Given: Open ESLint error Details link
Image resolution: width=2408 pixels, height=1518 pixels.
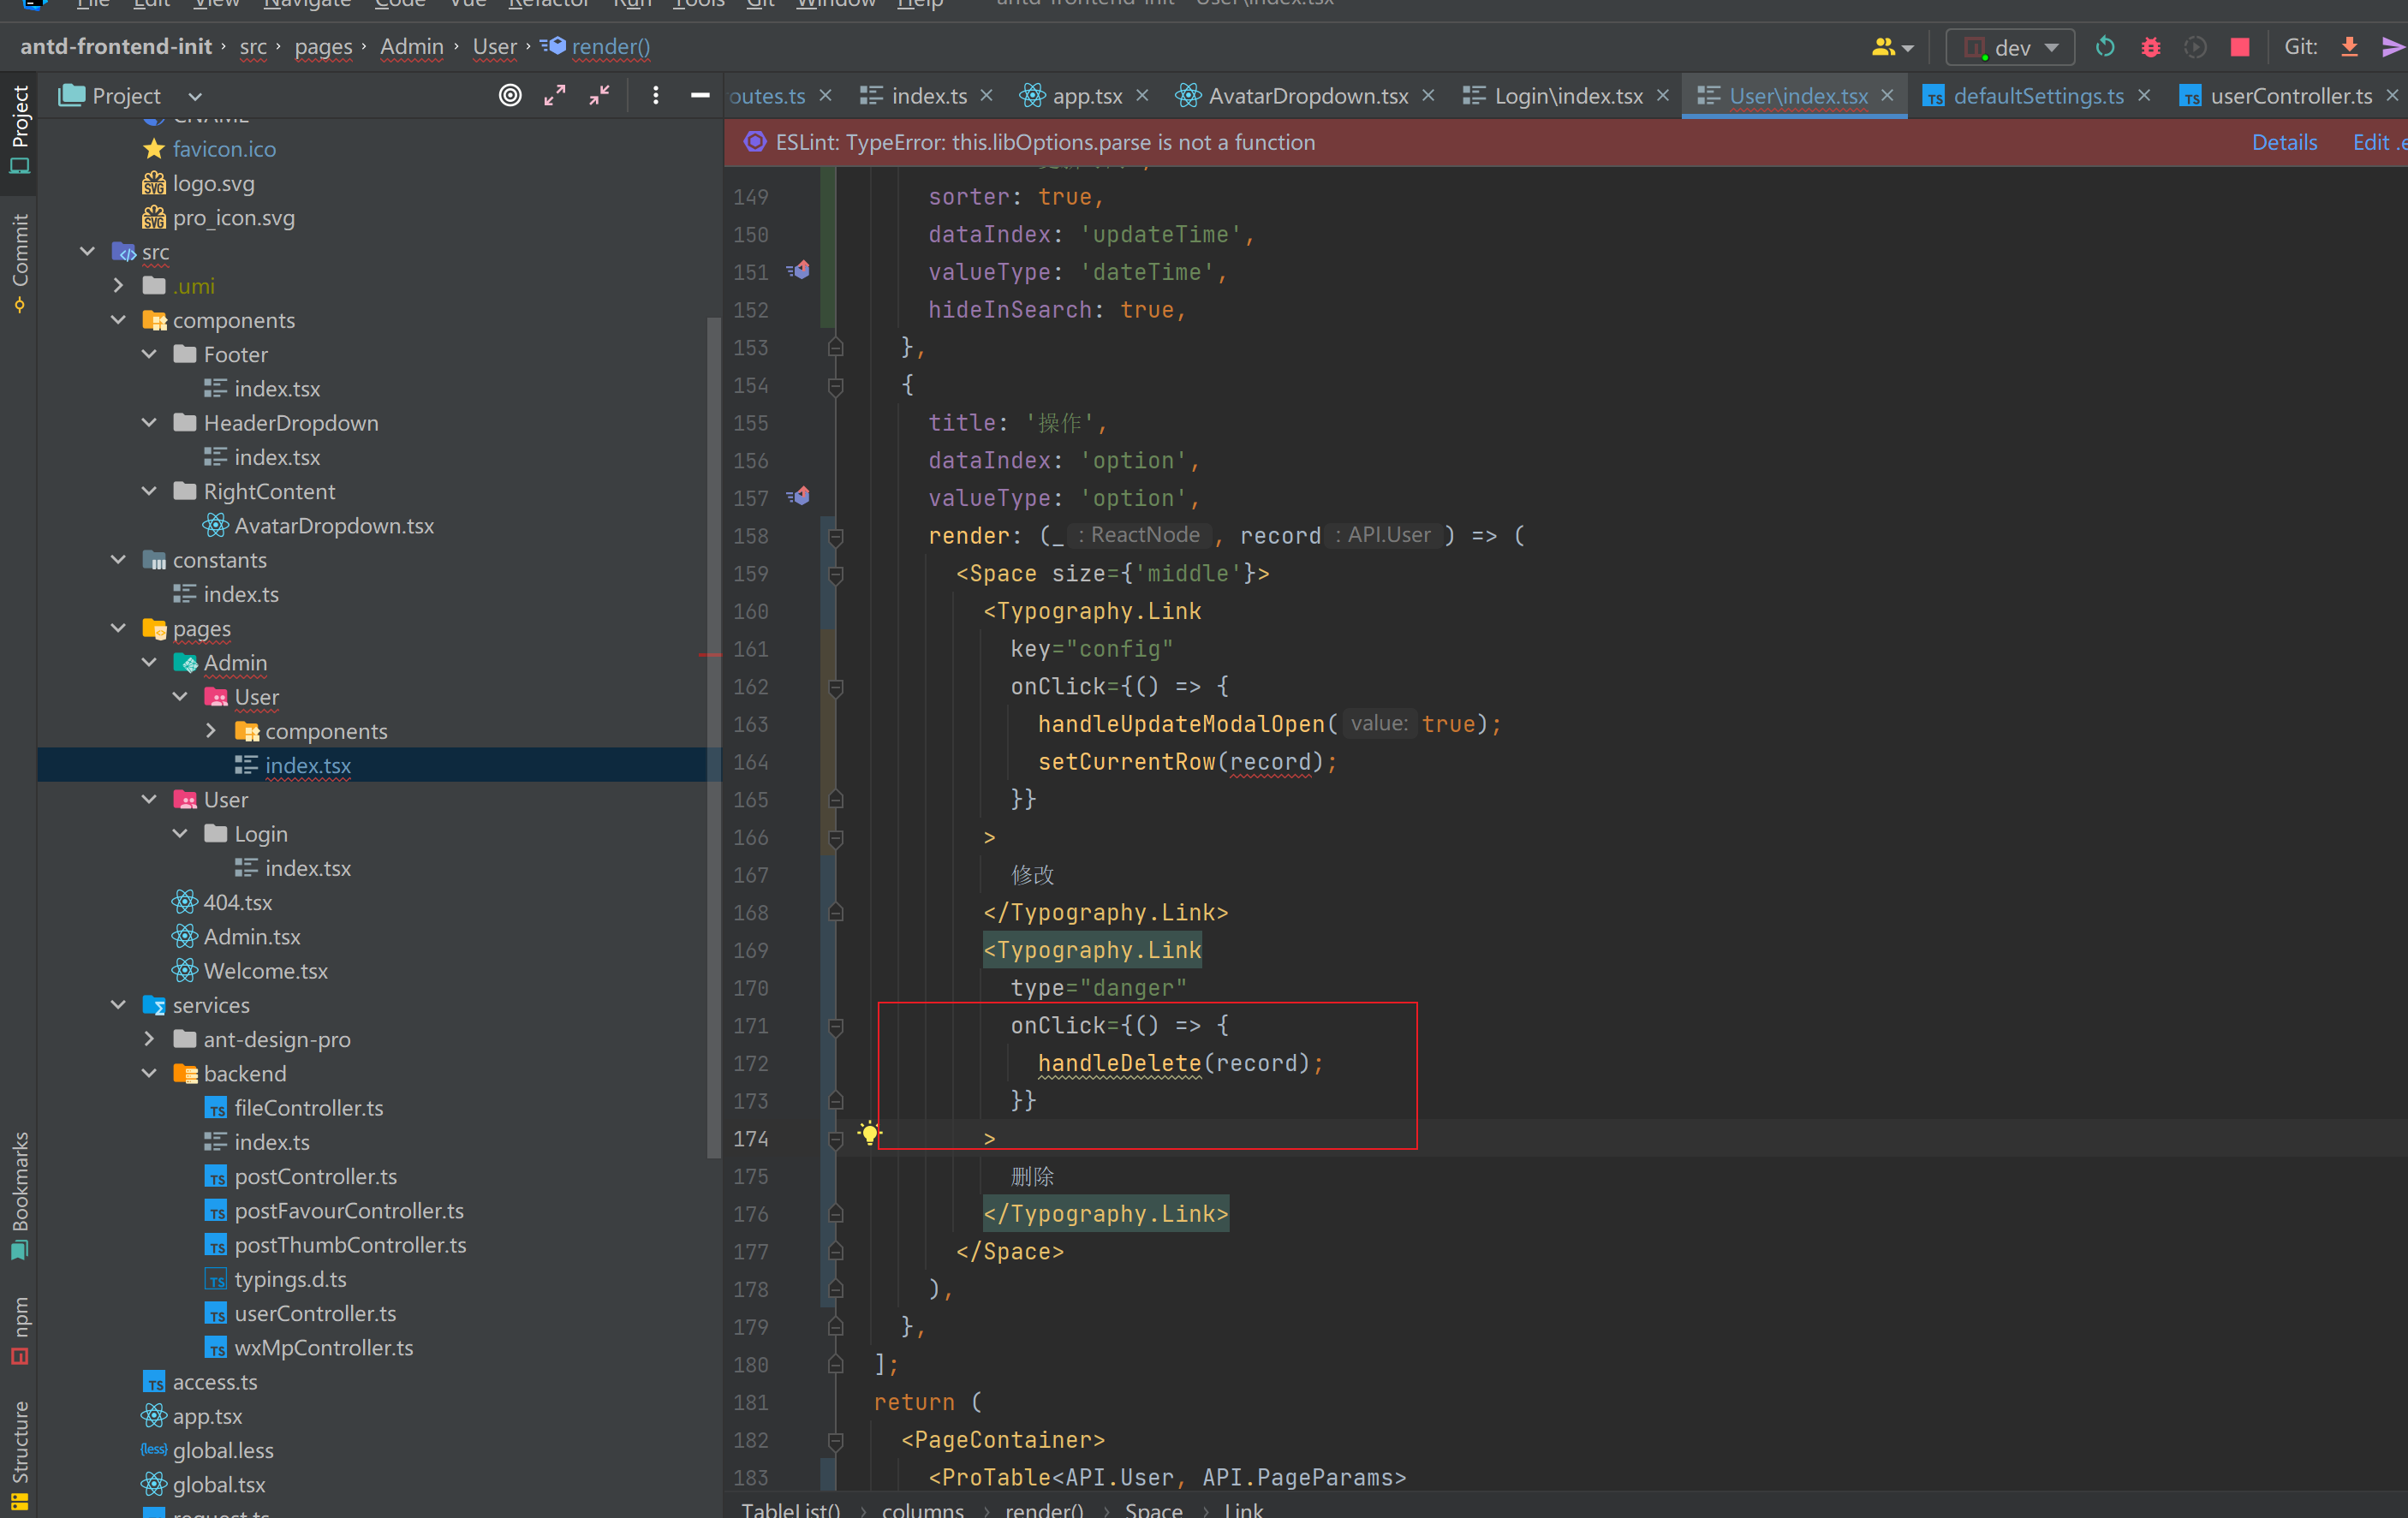Looking at the screenshot, I should [2284, 142].
